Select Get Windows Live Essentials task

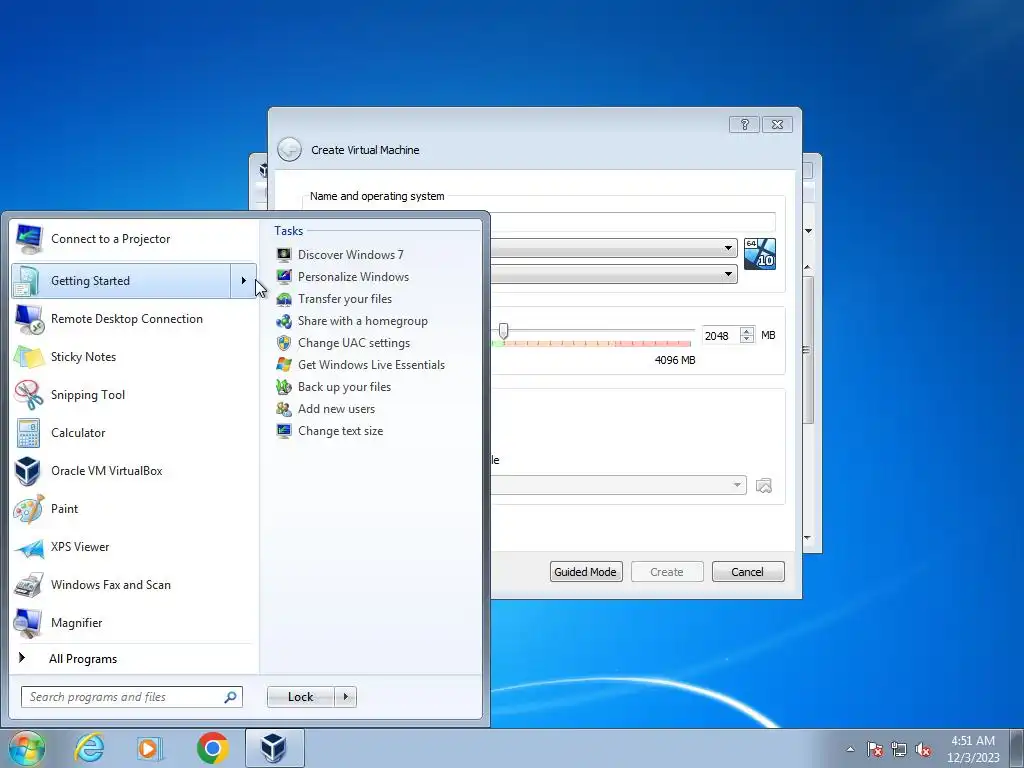pyautogui.click(x=372, y=365)
